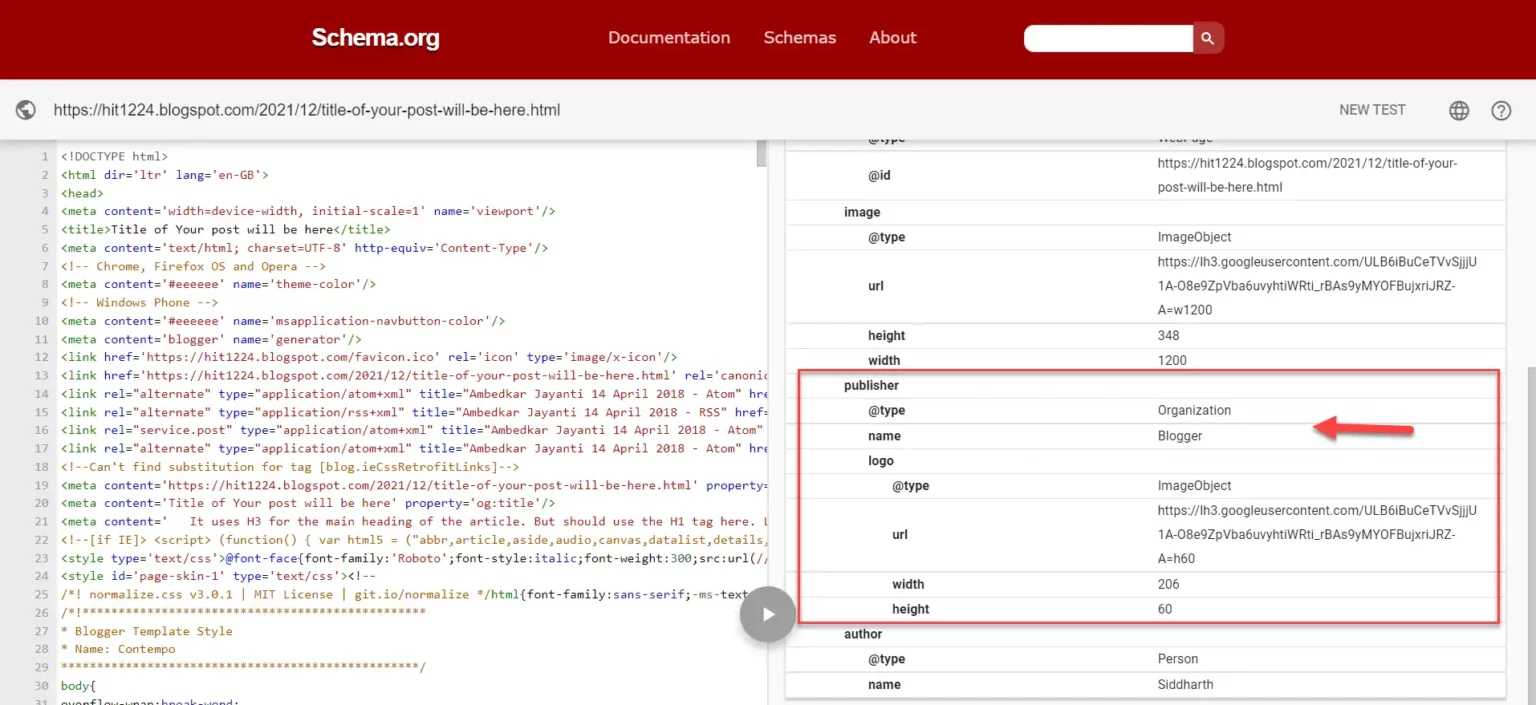Run the test with the play button

click(x=768, y=614)
